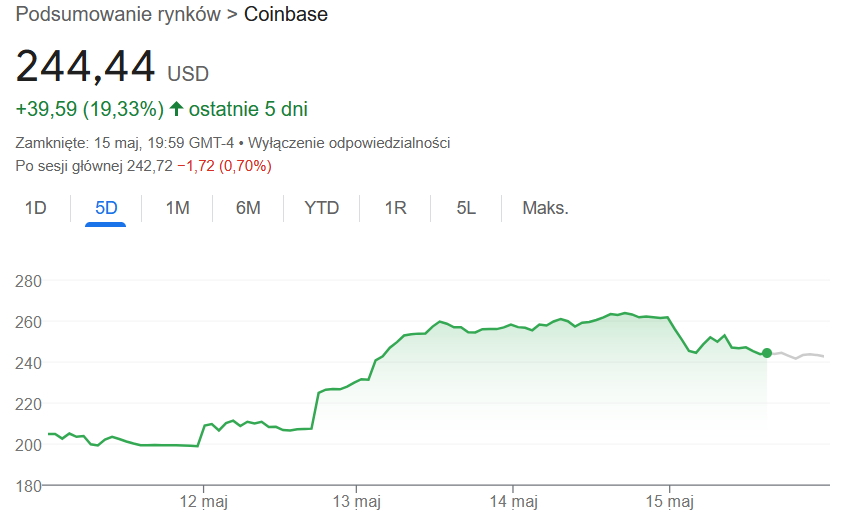The height and width of the screenshot is (523, 850).
Task: Show the 1R yearly chart
Action: (x=395, y=208)
